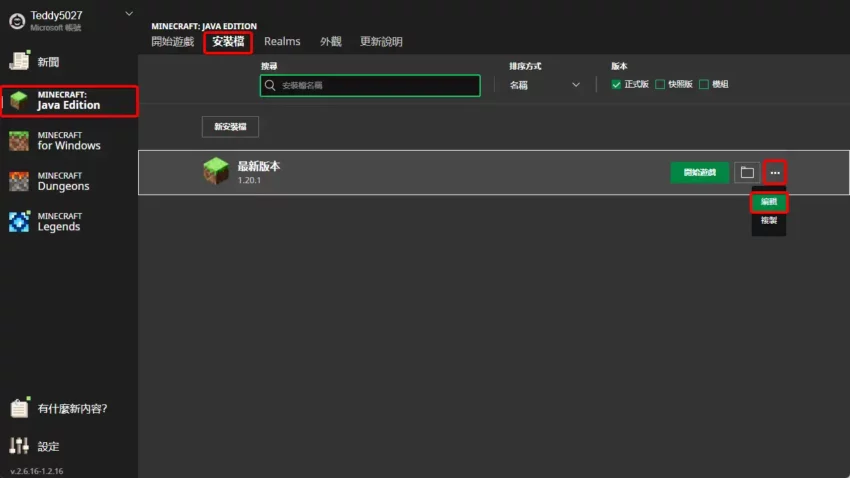Click the 1.20.1 version text

click(x=249, y=180)
